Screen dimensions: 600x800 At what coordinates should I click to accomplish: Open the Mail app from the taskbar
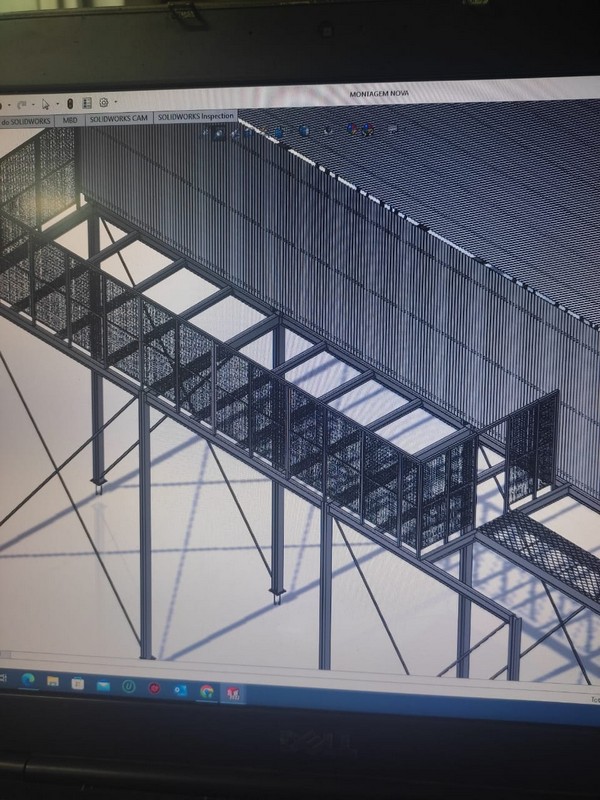pos(104,685)
